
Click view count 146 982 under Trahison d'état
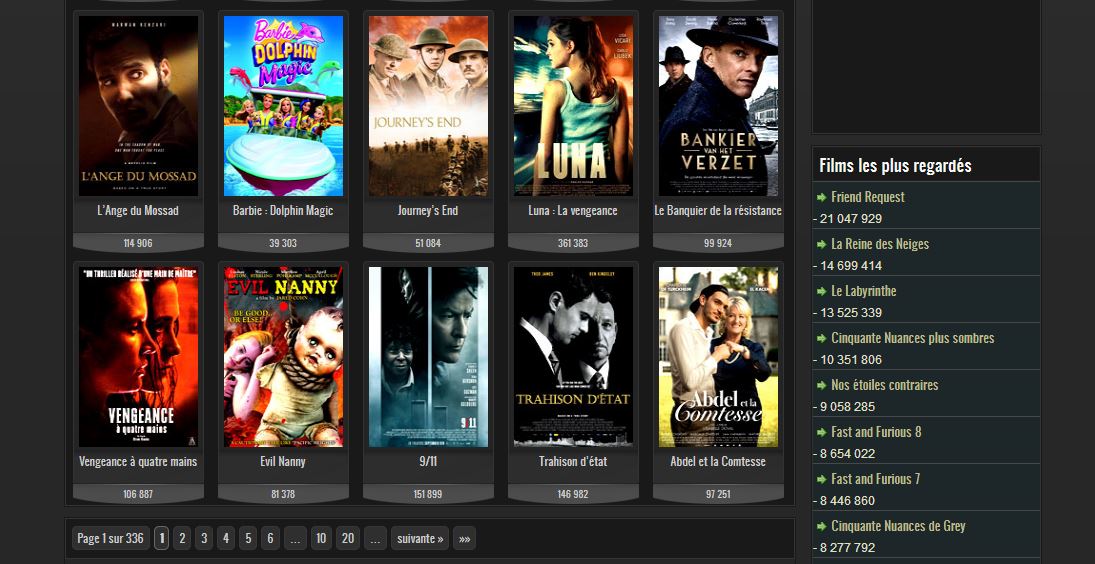click(x=573, y=494)
